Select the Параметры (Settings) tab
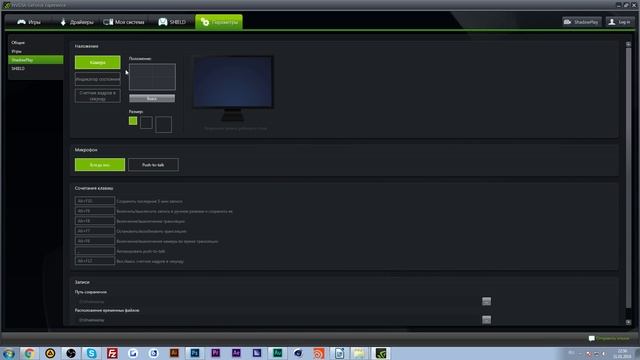640x360 pixels. click(x=219, y=22)
